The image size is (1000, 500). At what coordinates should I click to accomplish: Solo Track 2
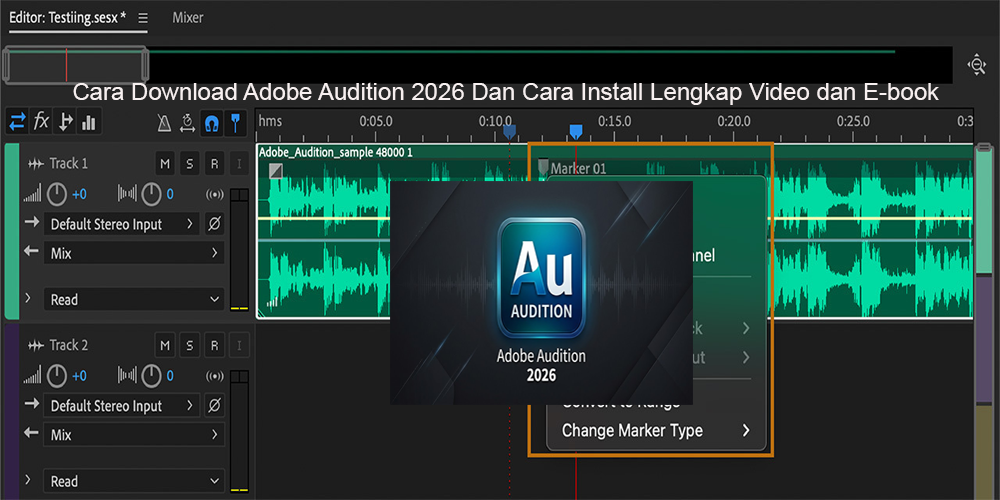tap(189, 346)
